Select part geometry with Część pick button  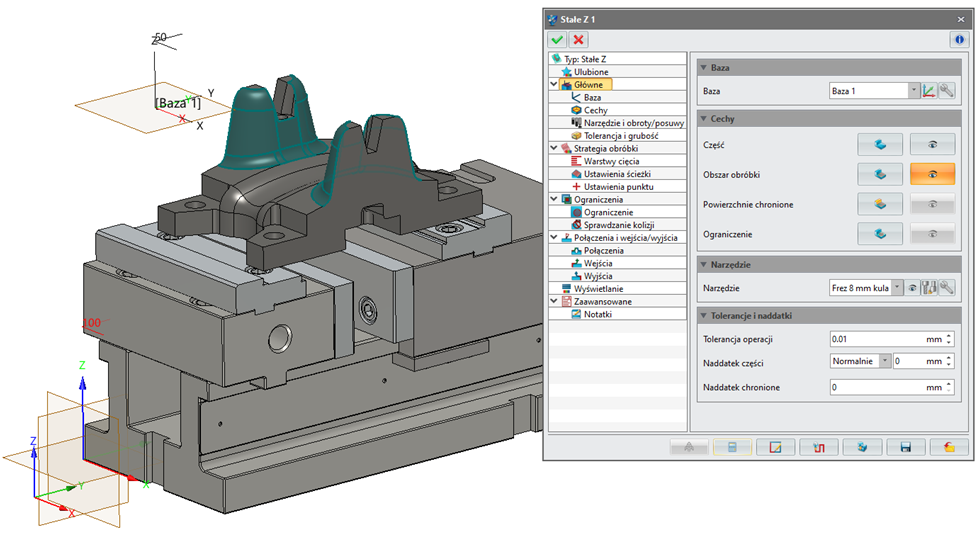(x=880, y=145)
